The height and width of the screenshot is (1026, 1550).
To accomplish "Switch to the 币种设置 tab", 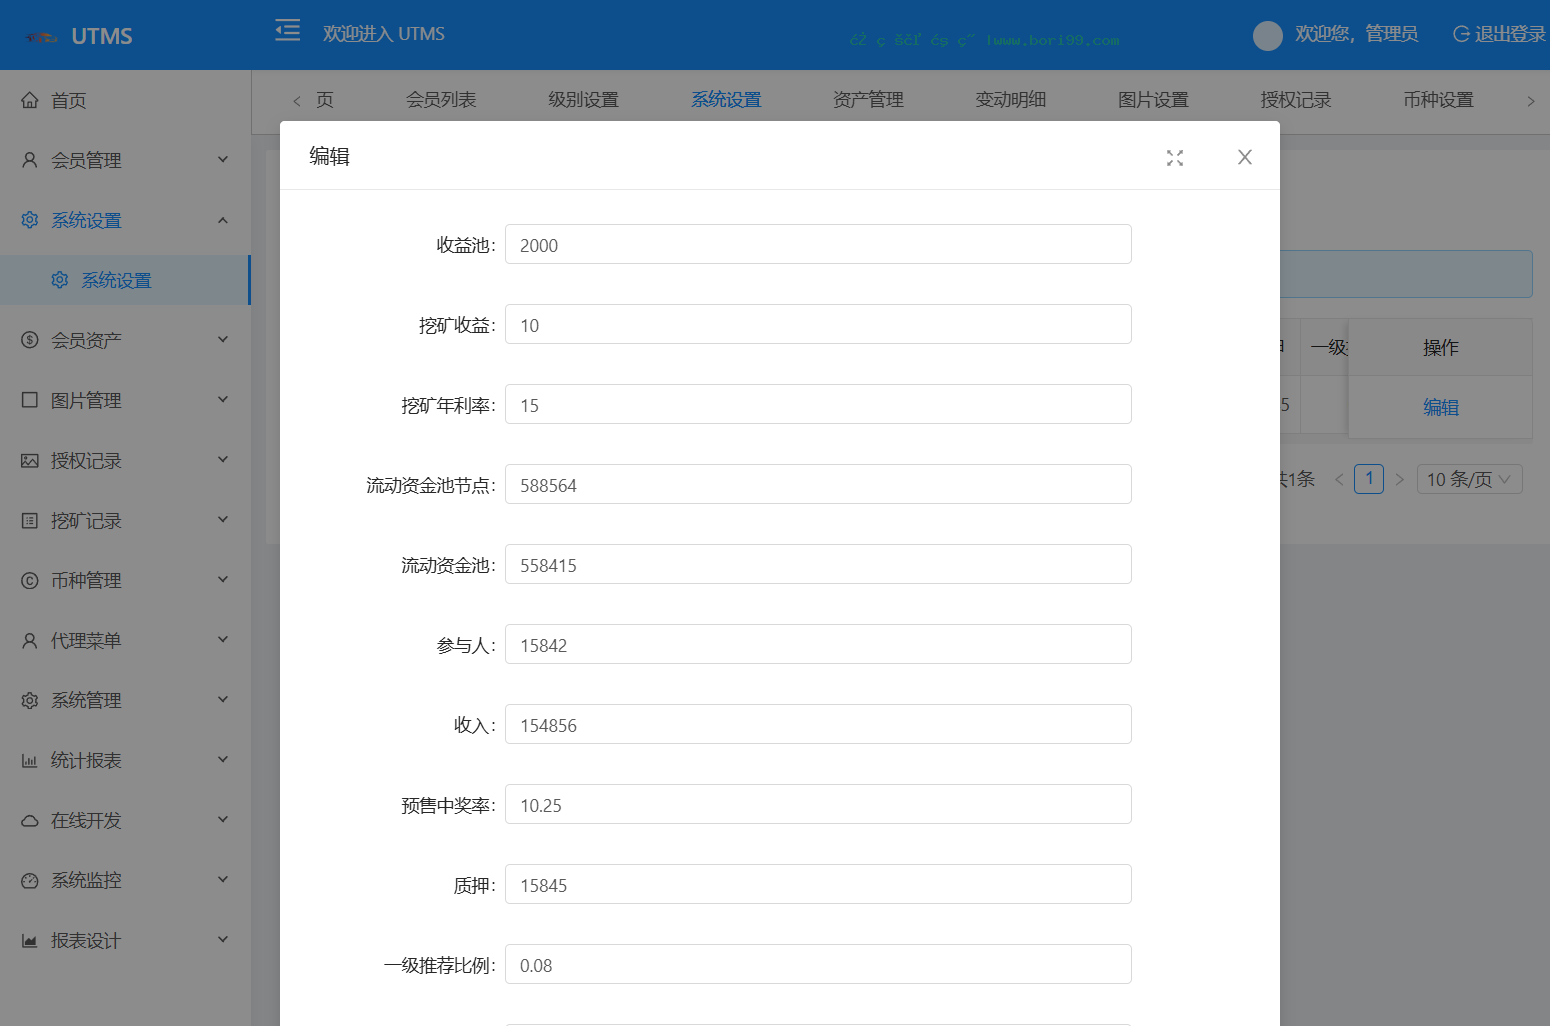I will pyautogui.click(x=1438, y=100).
